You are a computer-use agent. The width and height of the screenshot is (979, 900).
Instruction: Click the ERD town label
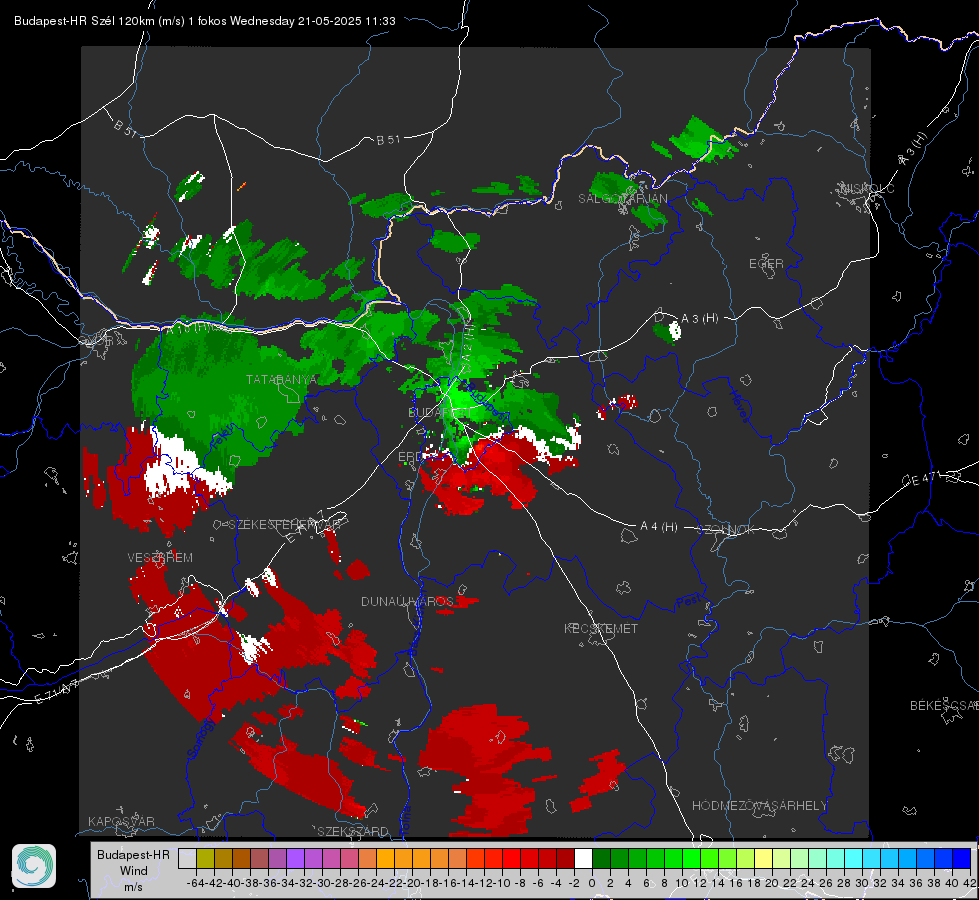point(410,457)
